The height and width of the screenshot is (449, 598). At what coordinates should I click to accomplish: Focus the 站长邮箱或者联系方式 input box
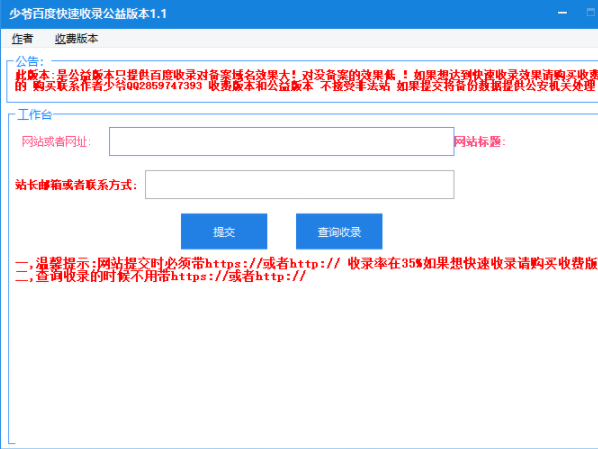click(x=299, y=185)
